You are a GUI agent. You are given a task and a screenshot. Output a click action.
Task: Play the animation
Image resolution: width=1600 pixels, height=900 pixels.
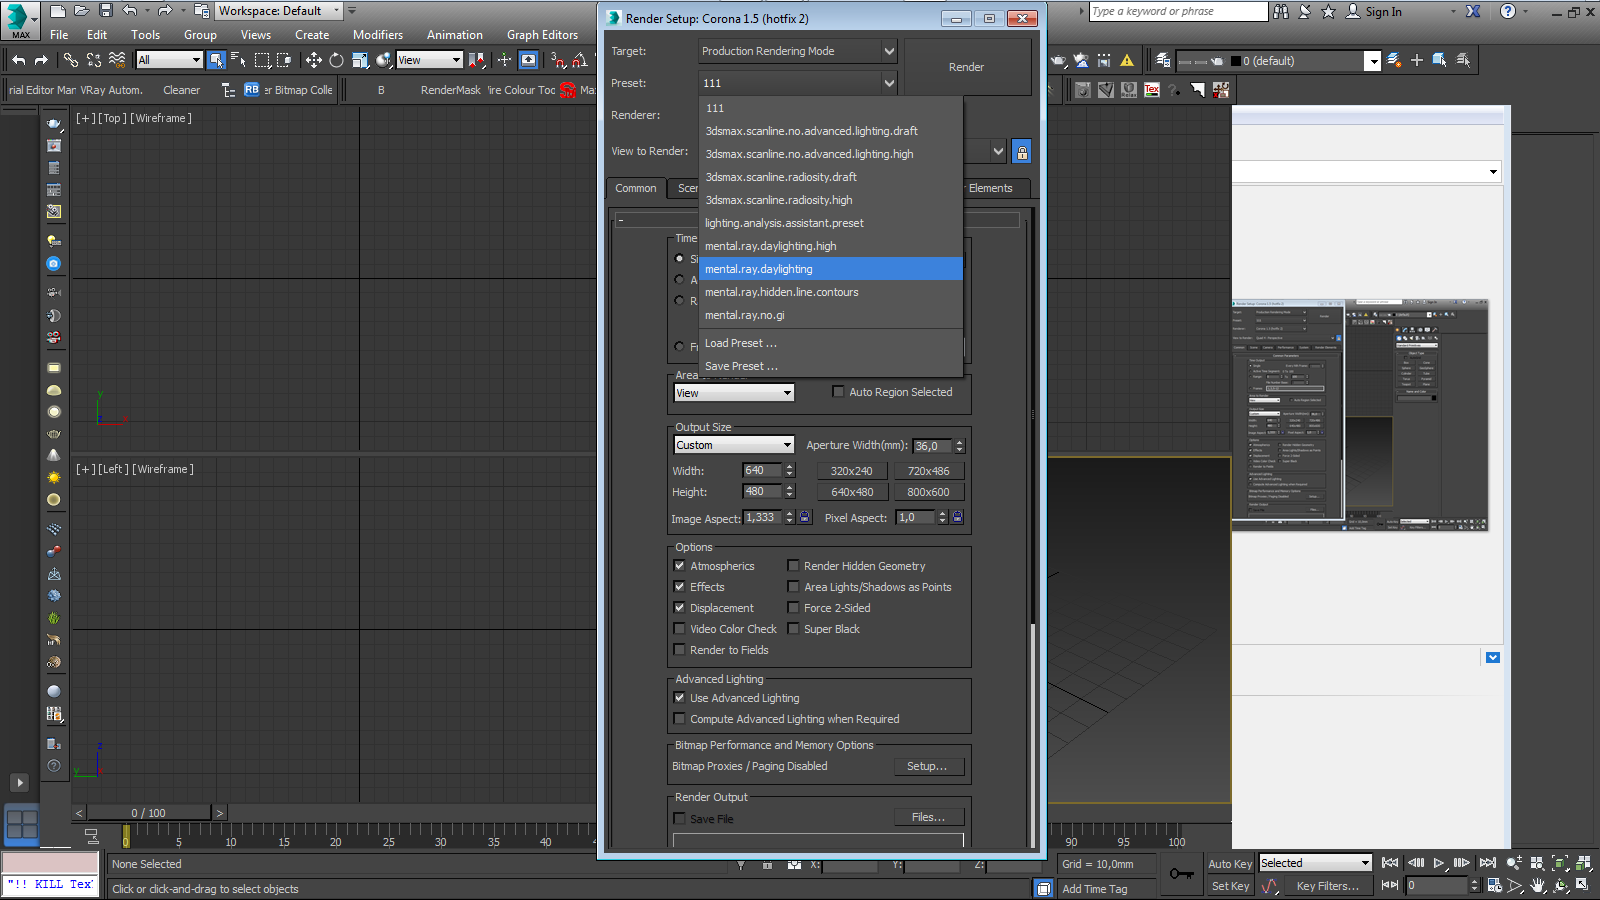click(x=1439, y=863)
